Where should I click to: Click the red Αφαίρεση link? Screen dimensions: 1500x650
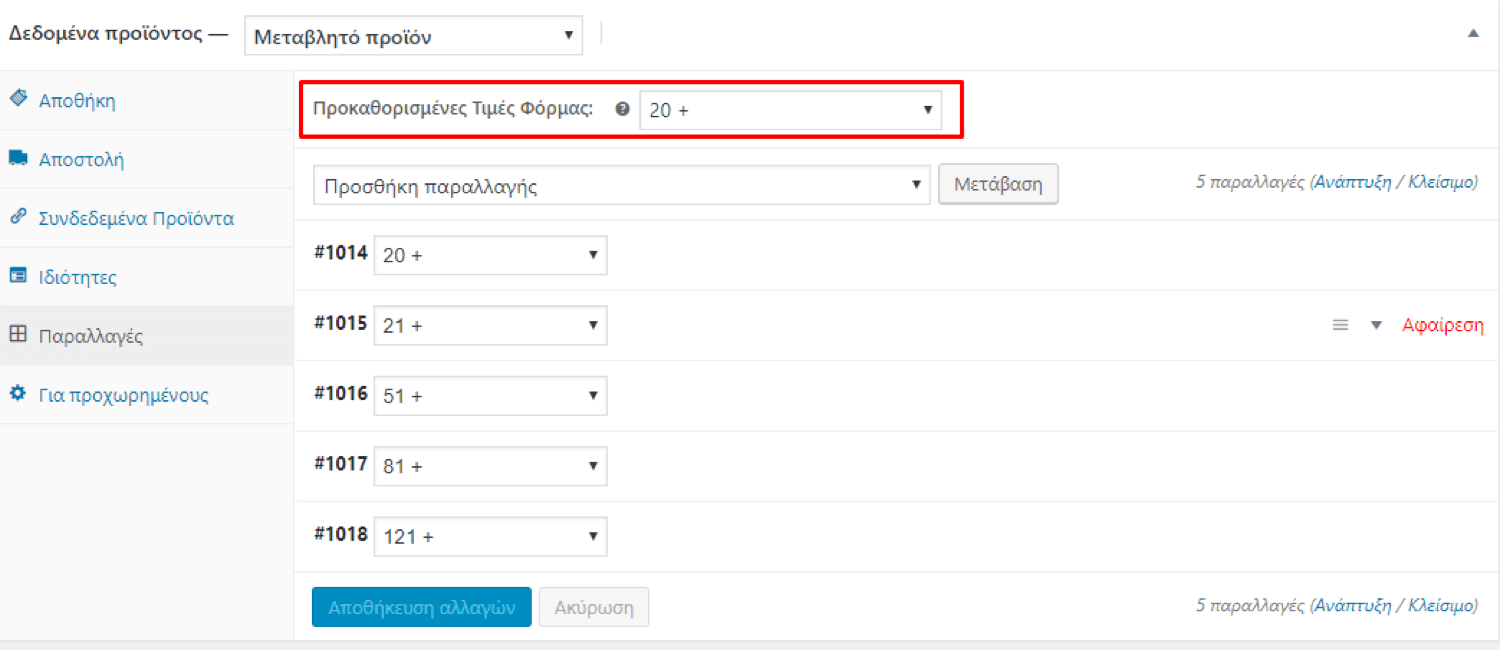pos(1442,325)
